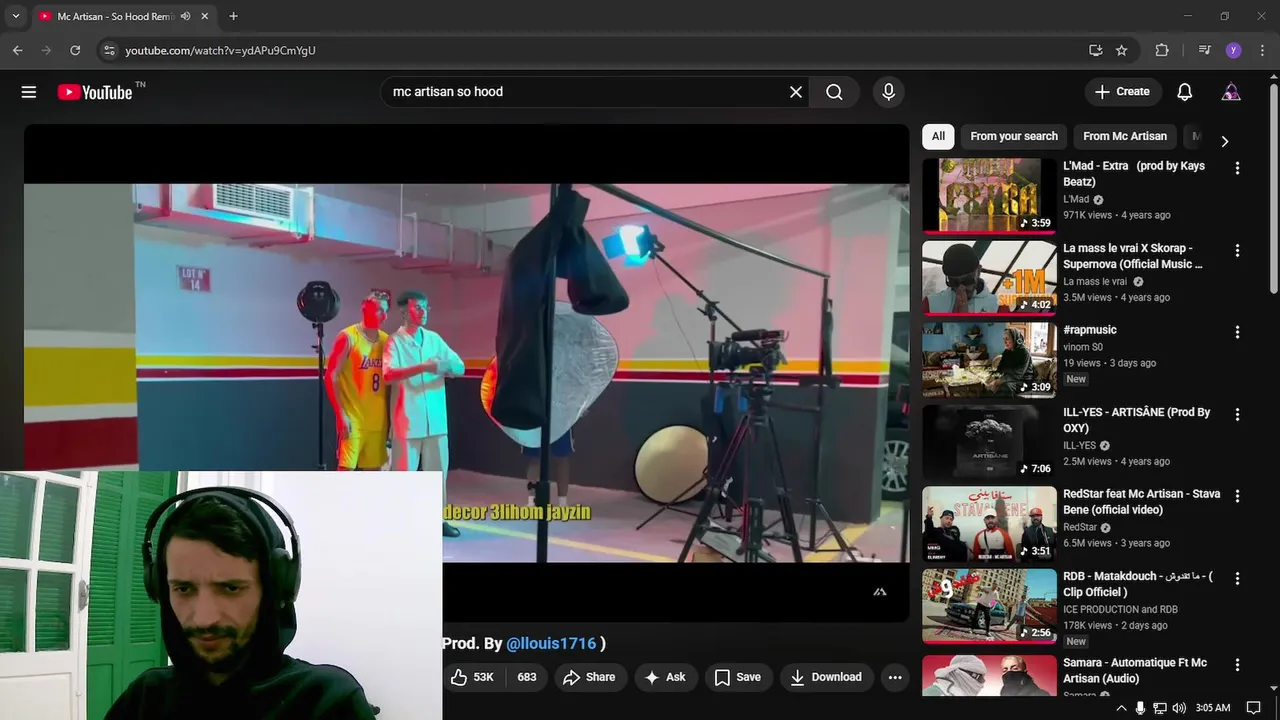Bookmark this page with the star
The image size is (1280, 720).
click(1121, 50)
